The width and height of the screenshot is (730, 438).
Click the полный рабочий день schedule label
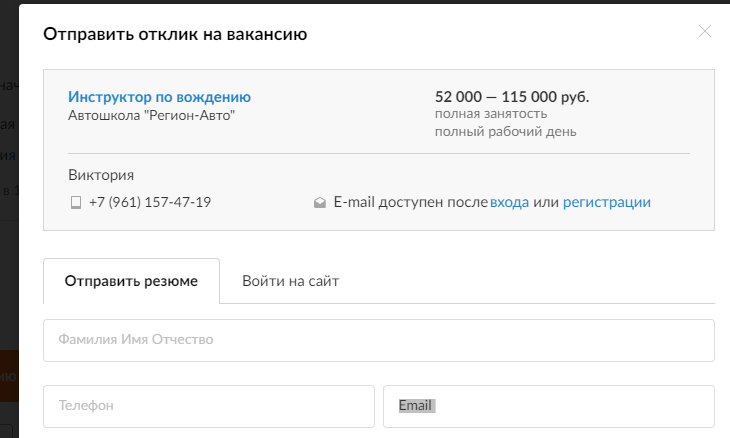point(505,132)
